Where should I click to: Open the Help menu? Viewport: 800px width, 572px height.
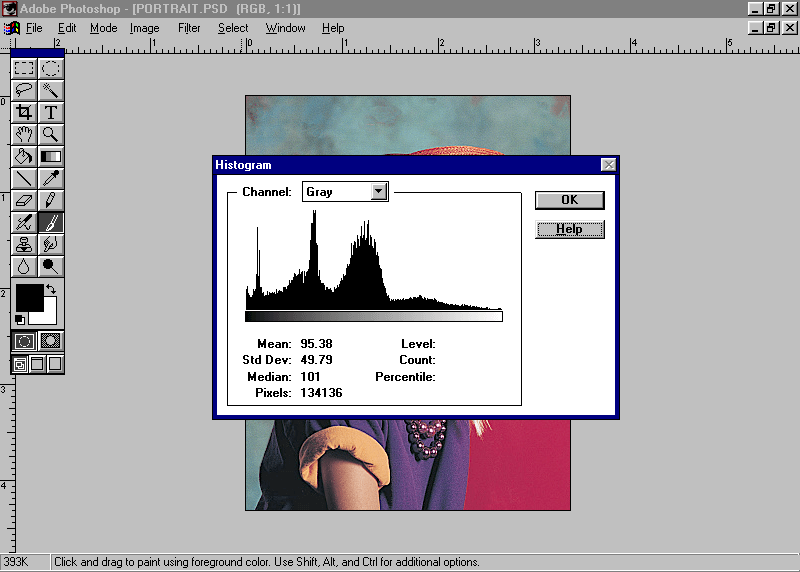click(333, 28)
